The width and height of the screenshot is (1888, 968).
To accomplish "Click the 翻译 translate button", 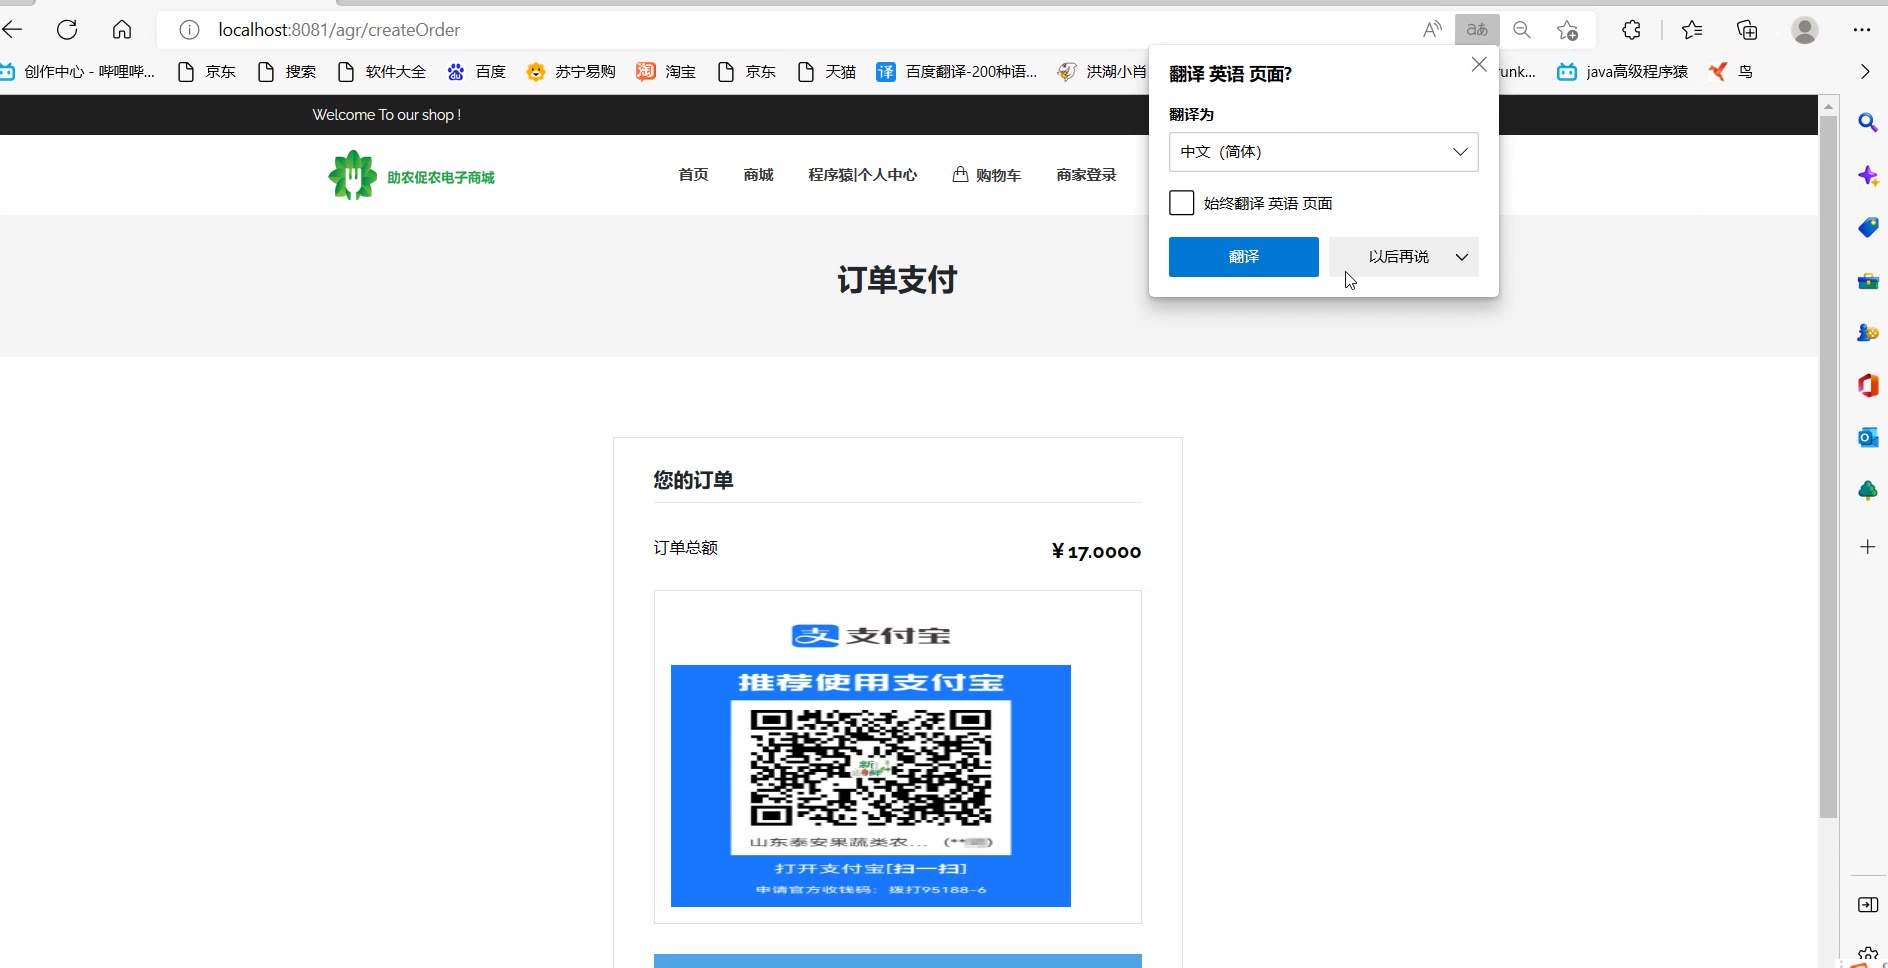I will point(1243,257).
